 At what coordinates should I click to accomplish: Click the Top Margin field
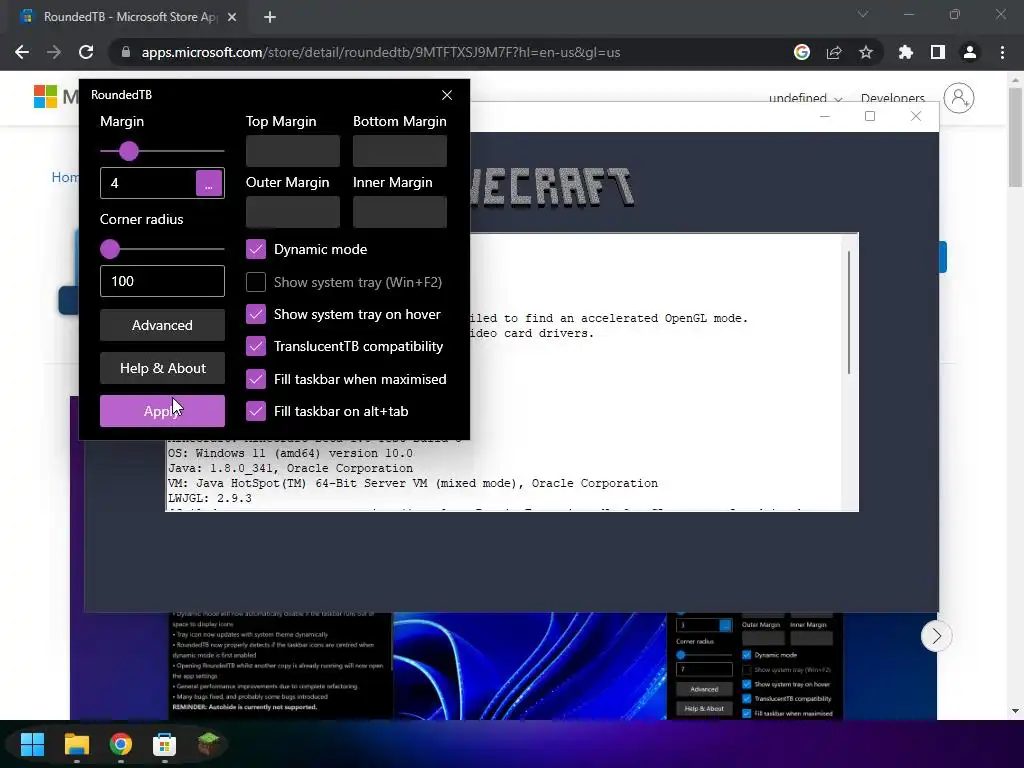pos(293,151)
